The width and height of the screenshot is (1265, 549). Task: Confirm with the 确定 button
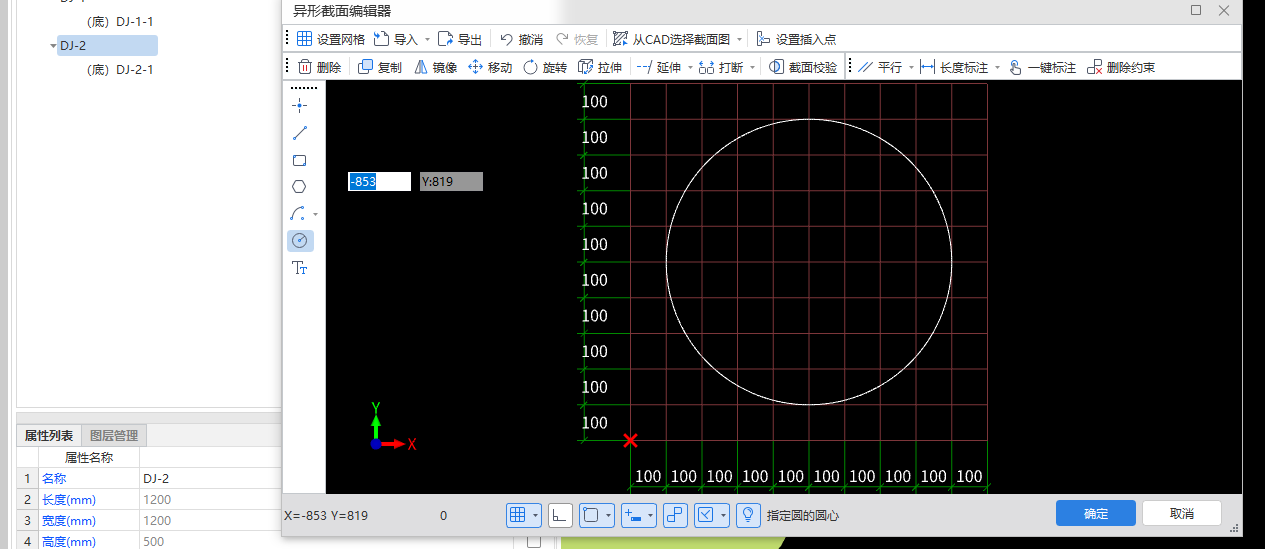click(1096, 513)
